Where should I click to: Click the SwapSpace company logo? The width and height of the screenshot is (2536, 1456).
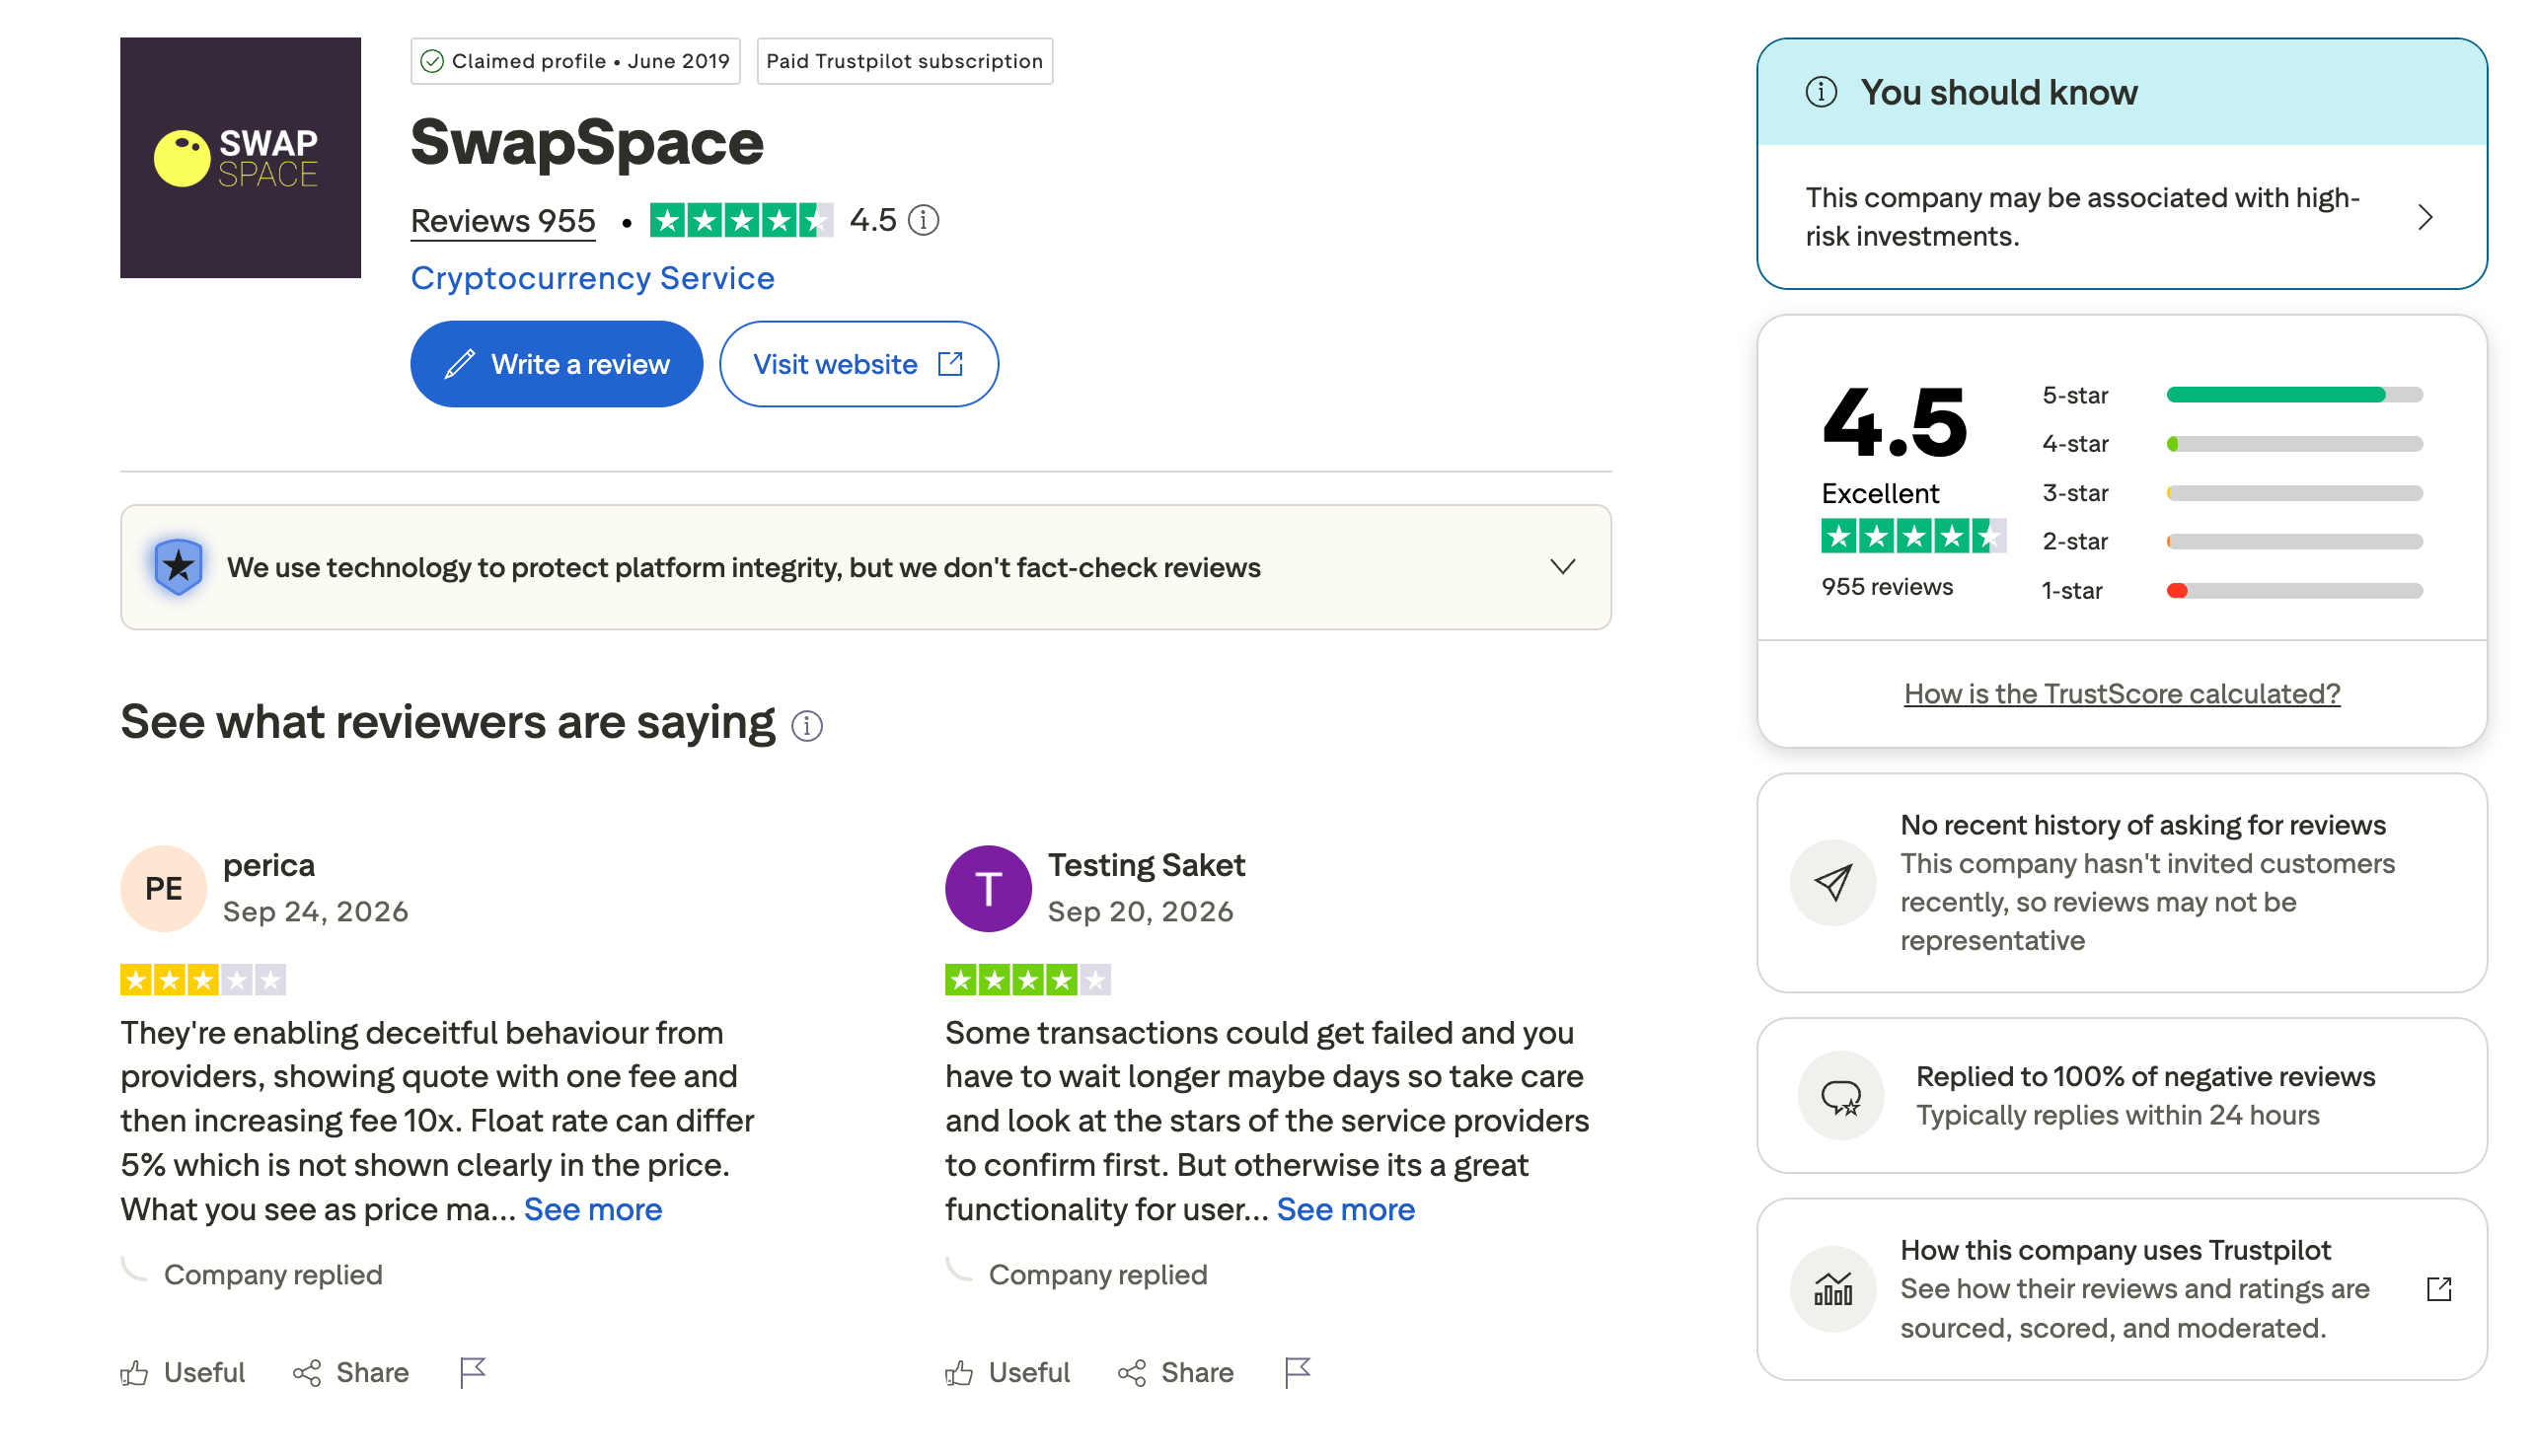240,158
